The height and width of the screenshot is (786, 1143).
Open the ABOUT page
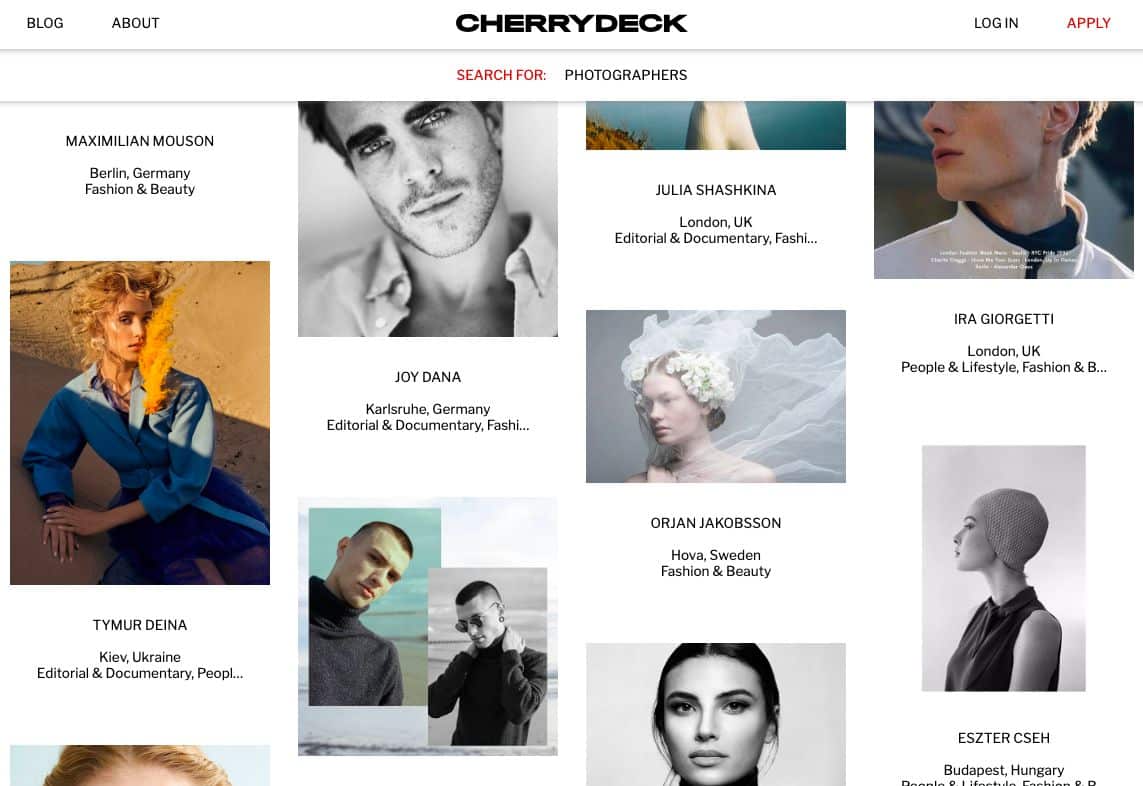click(136, 23)
